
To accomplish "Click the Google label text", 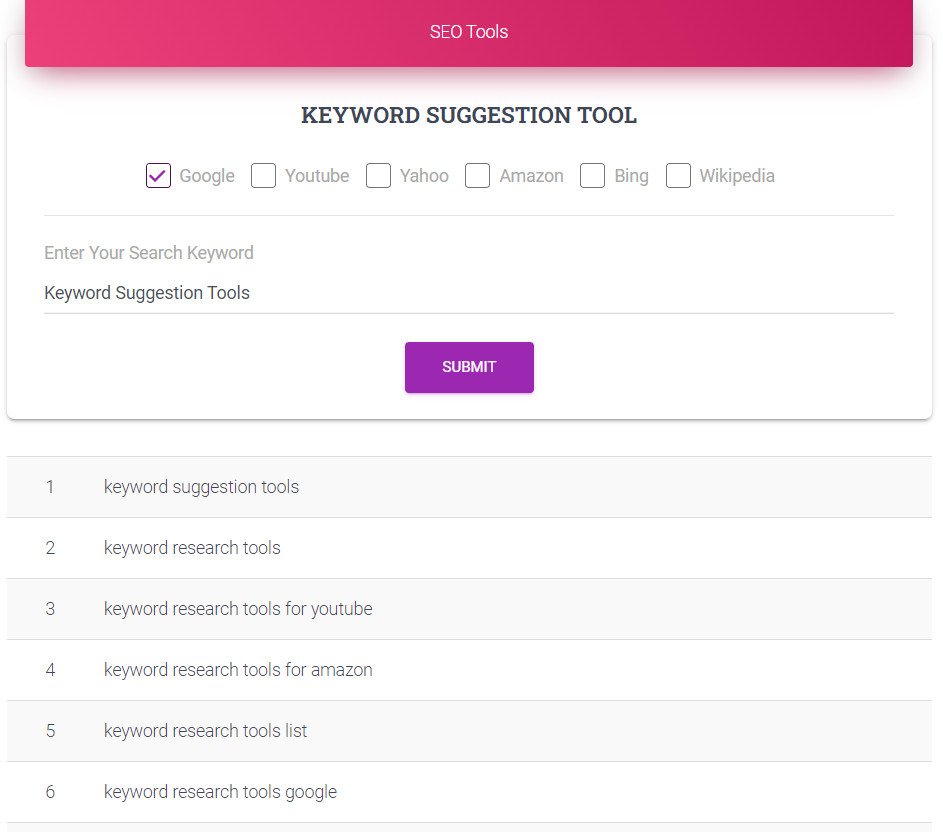I will [x=207, y=176].
